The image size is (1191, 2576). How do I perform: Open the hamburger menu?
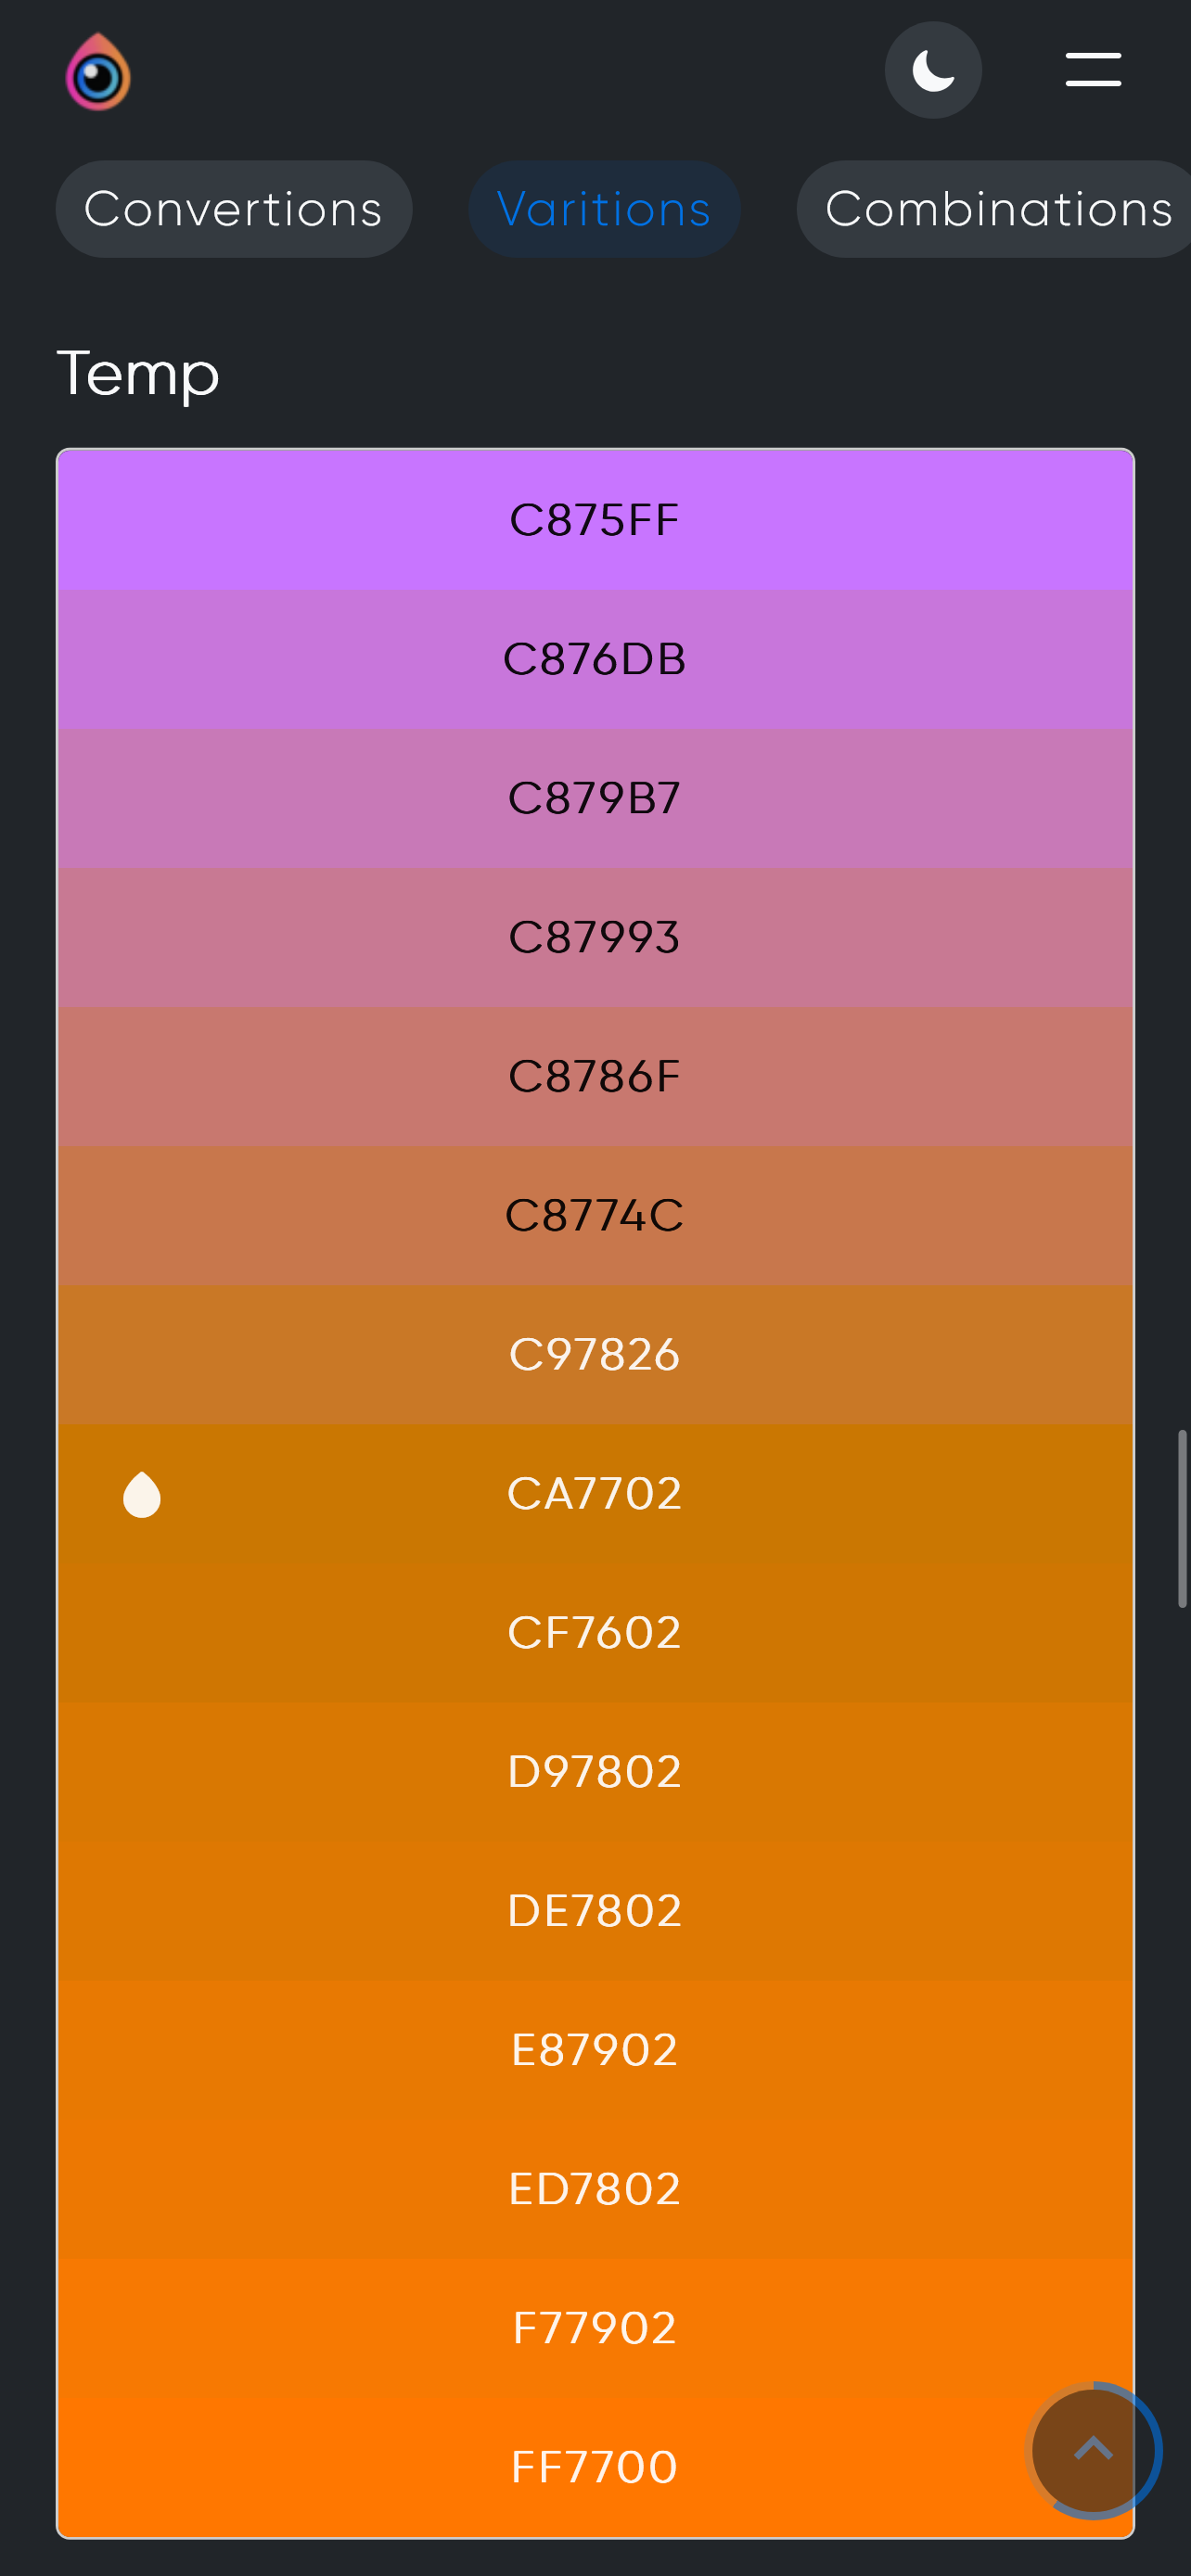tap(1093, 70)
